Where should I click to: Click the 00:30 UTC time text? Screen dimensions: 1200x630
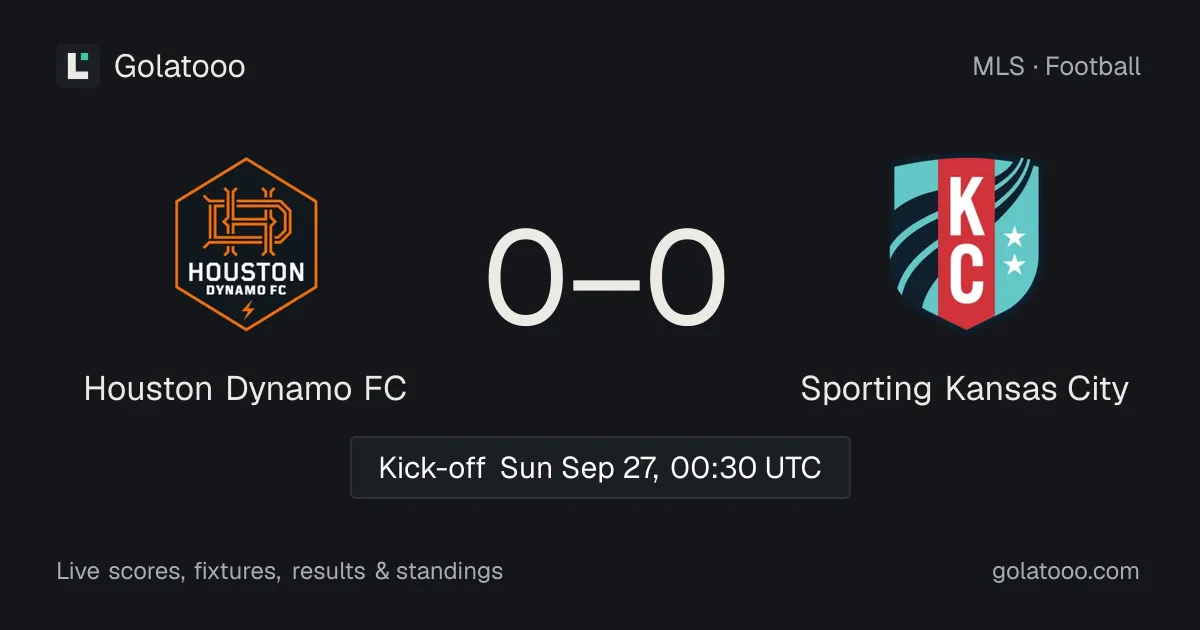pyautogui.click(x=744, y=467)
